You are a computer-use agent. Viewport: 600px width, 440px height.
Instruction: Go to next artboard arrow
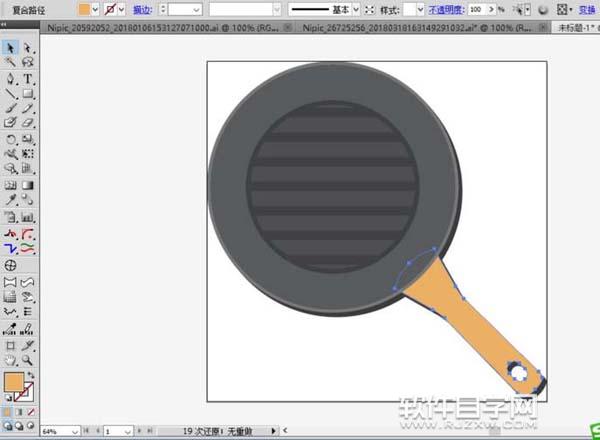[x=140, y=431]
